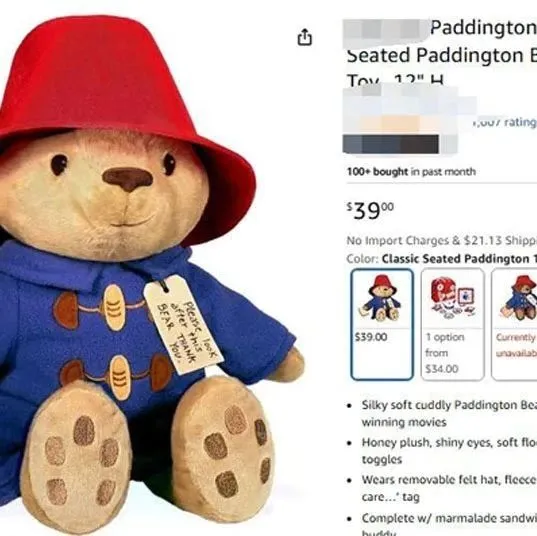Image resolution: width=537 pixels, height=536 pixels.
Task: Click the blurred star rating area
Action: click(x=400, y=118)
